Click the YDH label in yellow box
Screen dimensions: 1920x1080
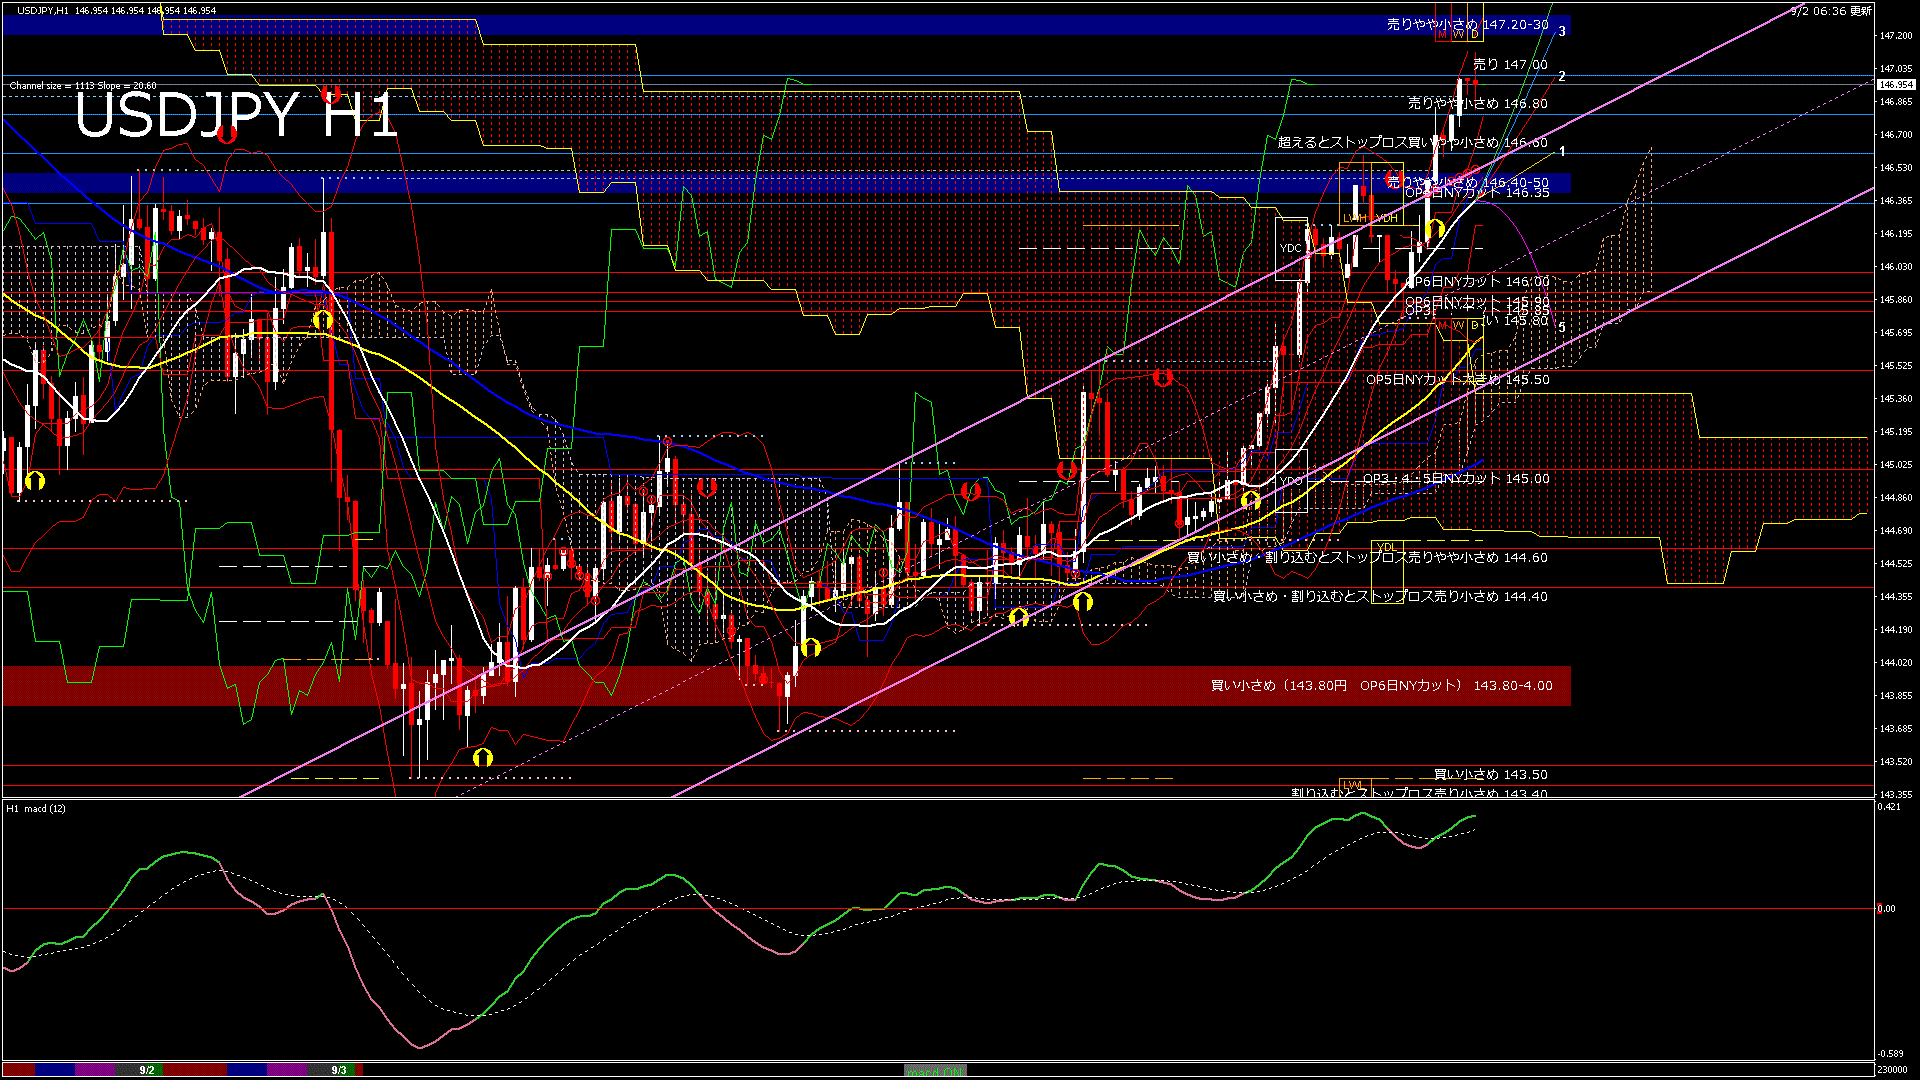click(x=1386, y=218)
